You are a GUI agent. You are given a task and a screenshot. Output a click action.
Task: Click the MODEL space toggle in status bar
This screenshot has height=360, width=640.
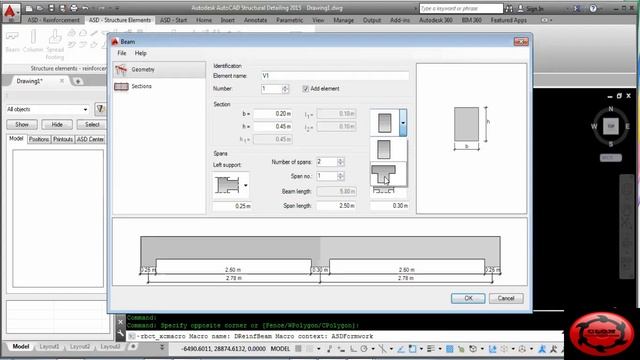(280, 349)
